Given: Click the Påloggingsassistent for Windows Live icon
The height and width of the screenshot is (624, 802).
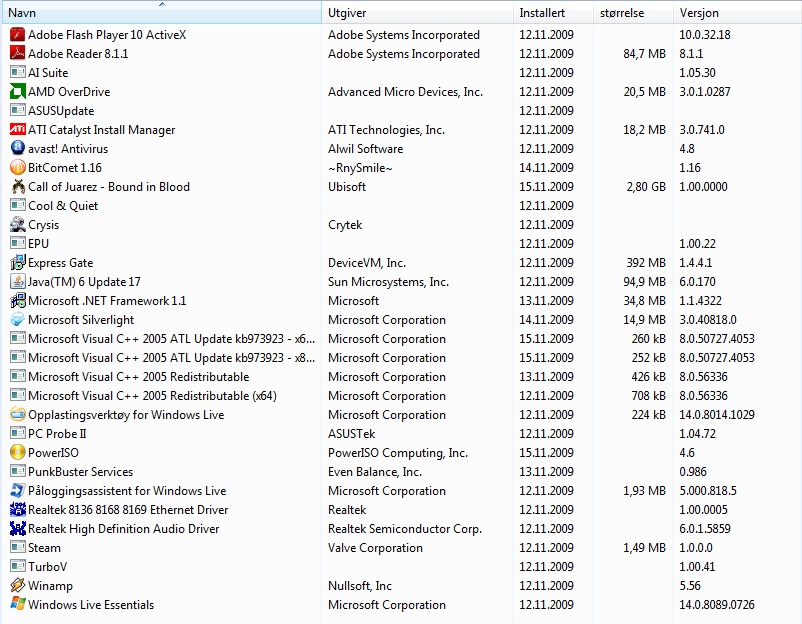Looking at the screenshot, I should click(17, 491).
